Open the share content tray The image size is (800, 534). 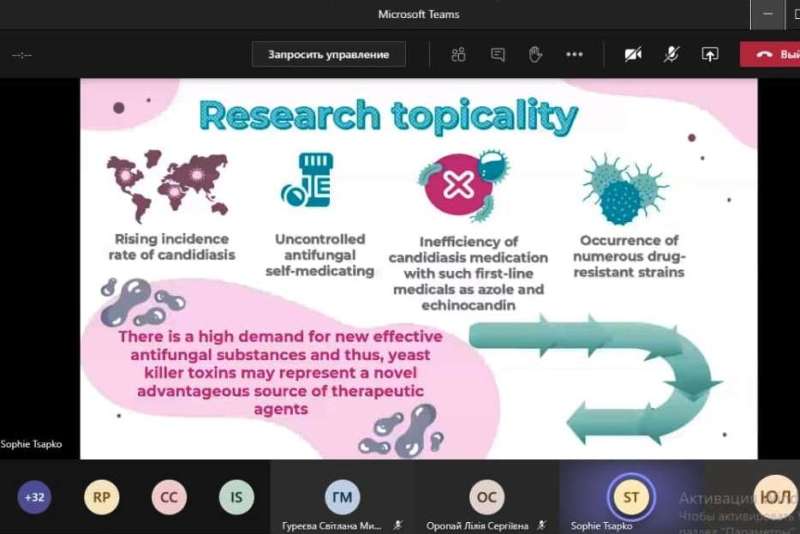pyautogui.click(x=710, y=55)
